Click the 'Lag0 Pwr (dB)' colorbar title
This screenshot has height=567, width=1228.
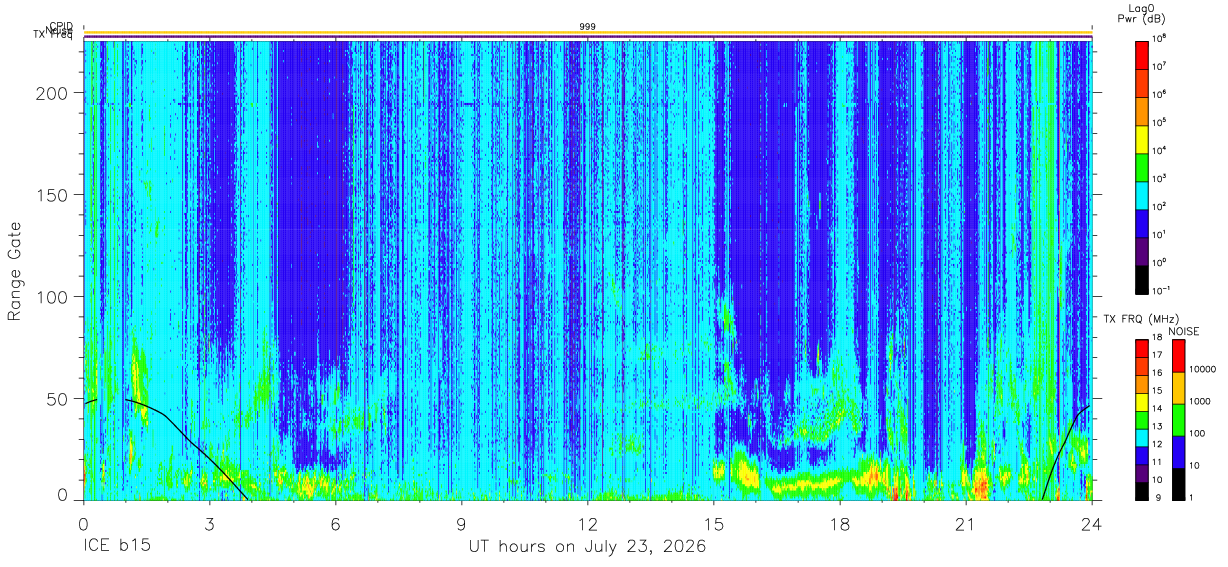(1142, 13)
